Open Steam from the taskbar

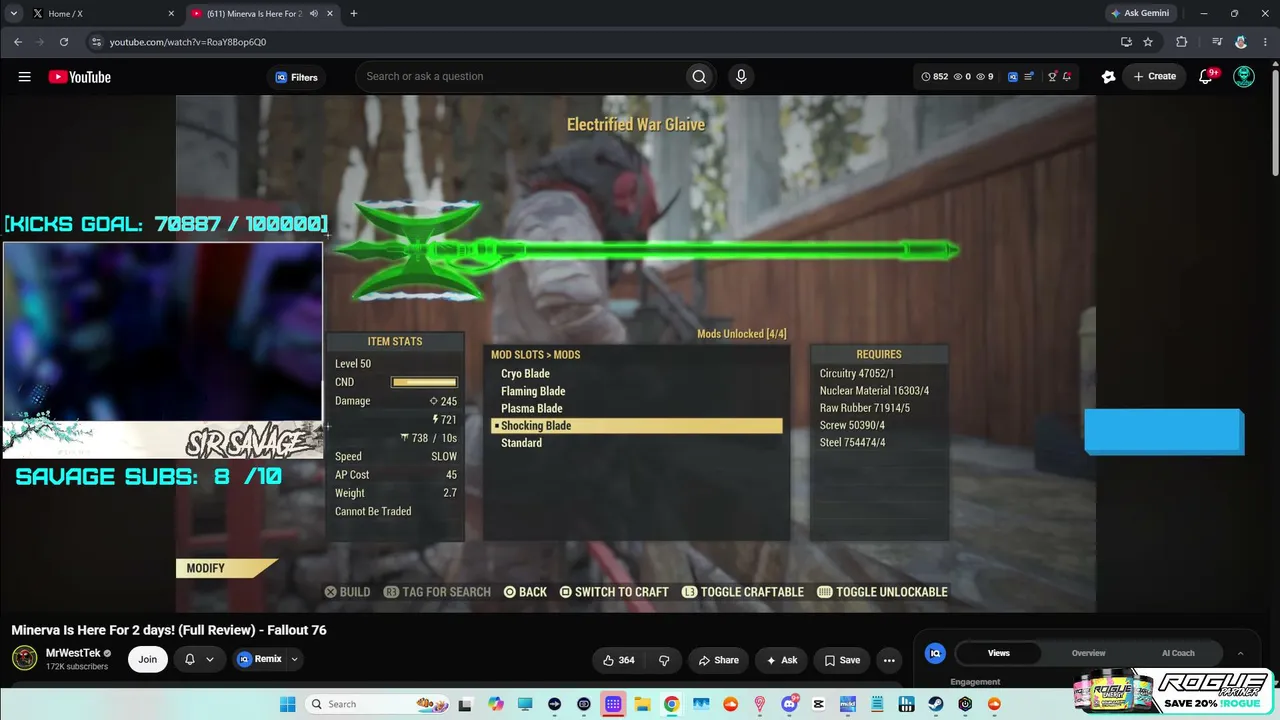click(936, 704)
